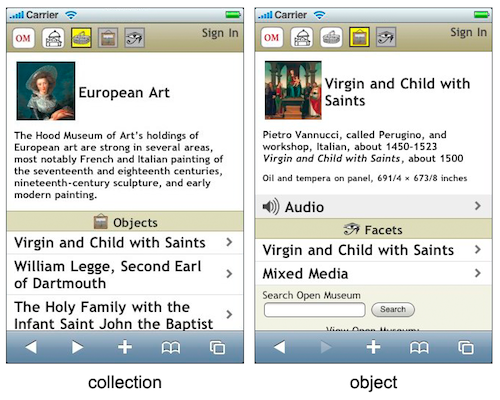The height and width of the screenshot is (400, 500).
Task: Tap the European Art title
Action: pyautogui.click(x=124, y=92)
